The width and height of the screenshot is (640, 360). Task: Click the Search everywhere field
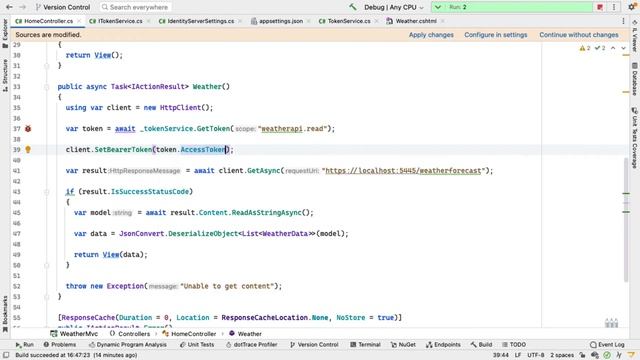coord(135,7)
